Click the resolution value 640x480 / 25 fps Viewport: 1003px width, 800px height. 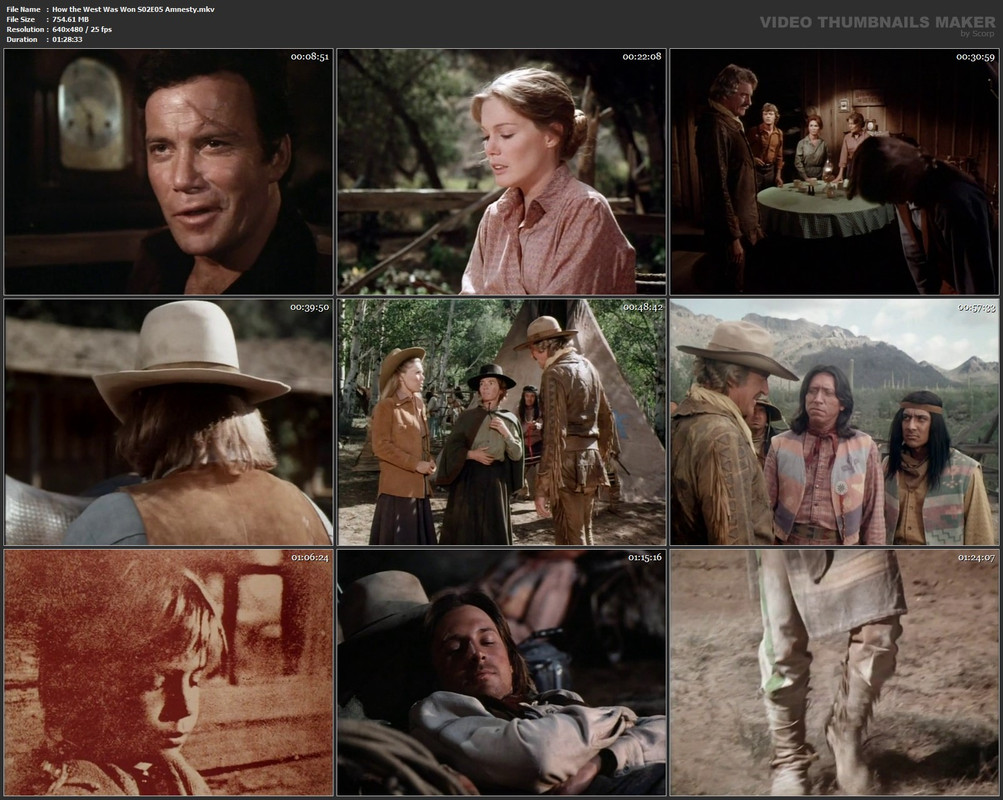point(82,29)
